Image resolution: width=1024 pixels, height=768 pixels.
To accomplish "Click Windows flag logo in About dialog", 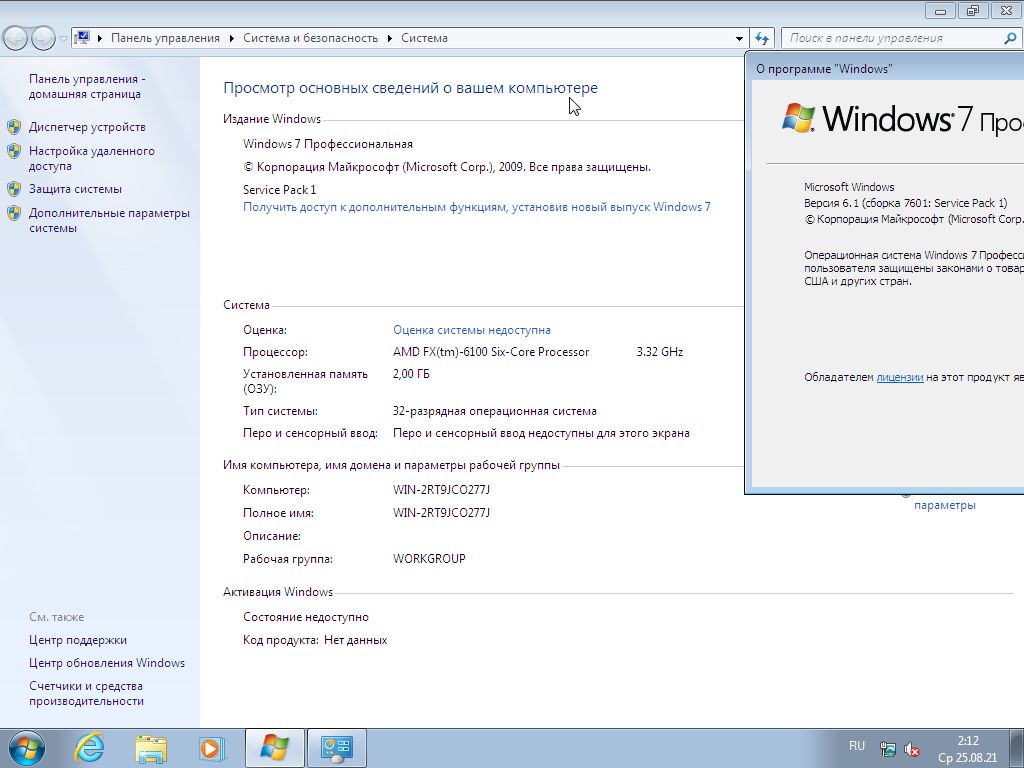I will pyautogui.click(x=799, y=118).
